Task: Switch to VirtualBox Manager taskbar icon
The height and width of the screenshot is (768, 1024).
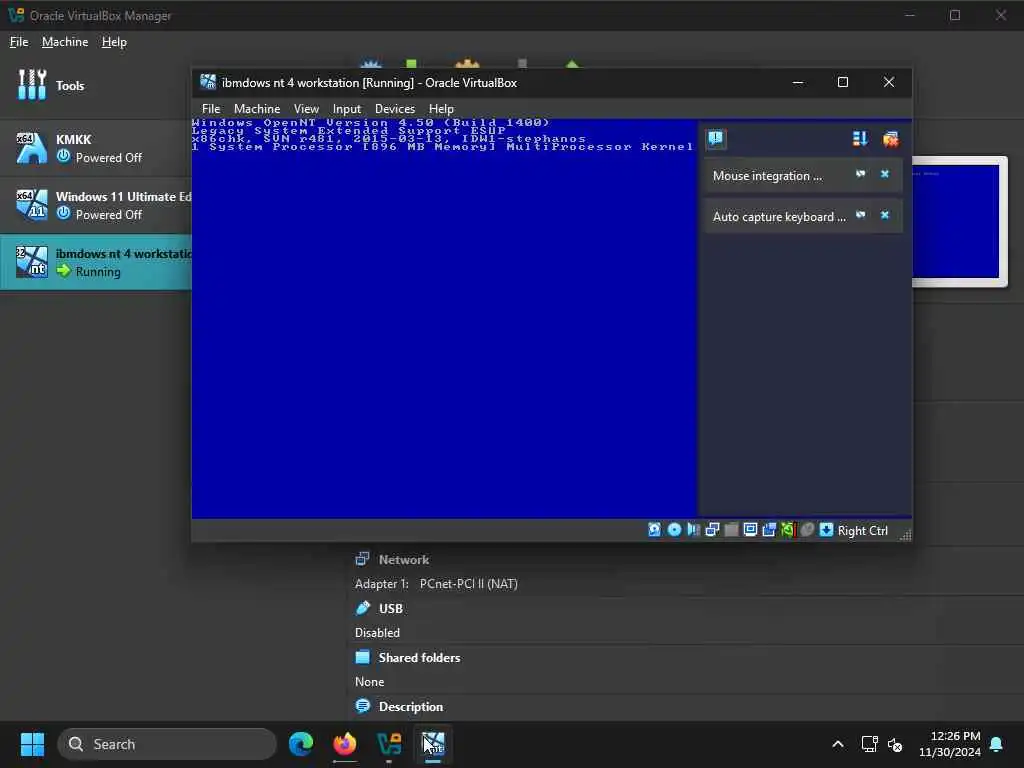Action: click(x=389, y=744)
